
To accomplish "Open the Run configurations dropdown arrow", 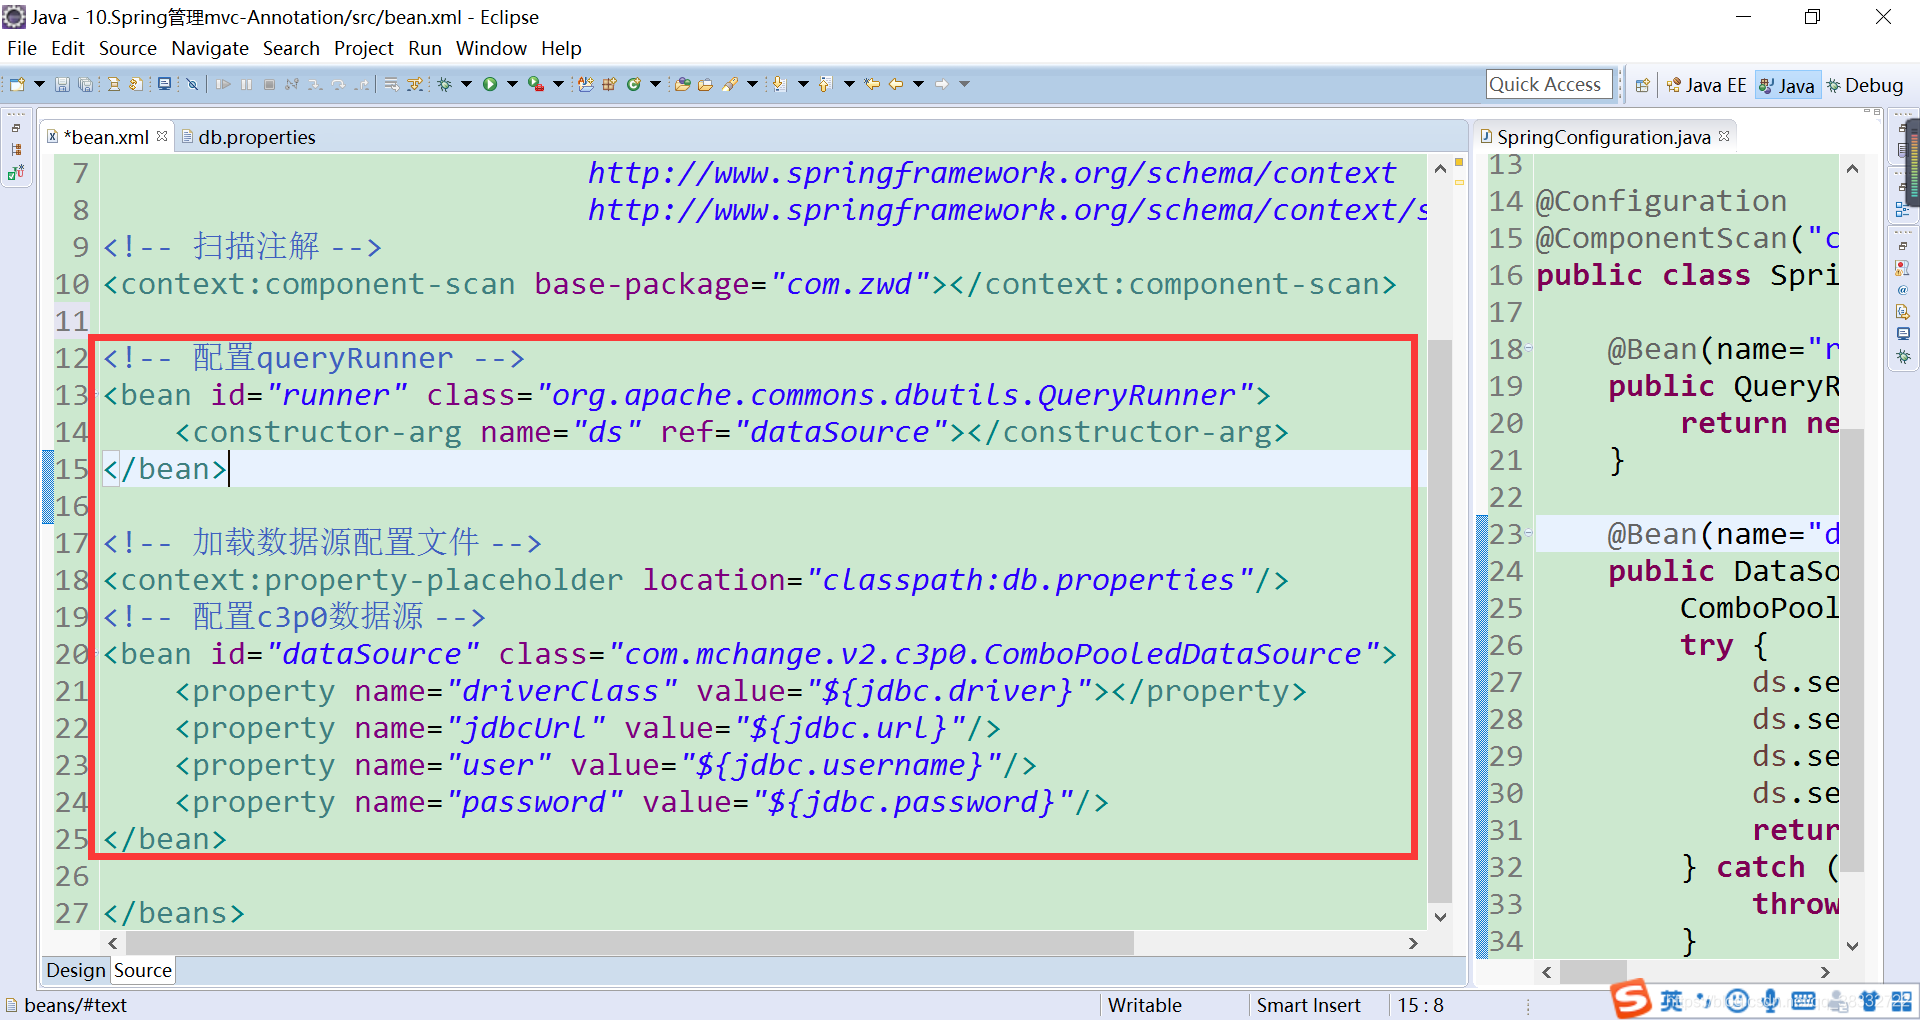I will pos(512,84).
